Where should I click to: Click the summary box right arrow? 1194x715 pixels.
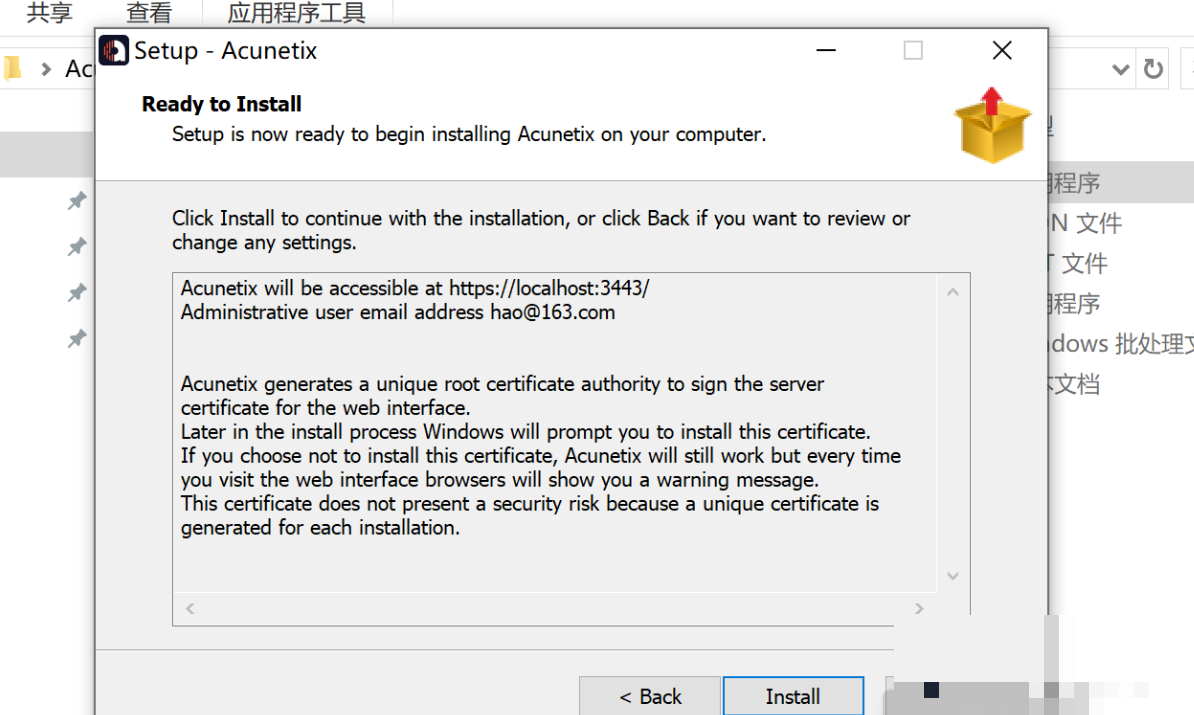[919, 608]
